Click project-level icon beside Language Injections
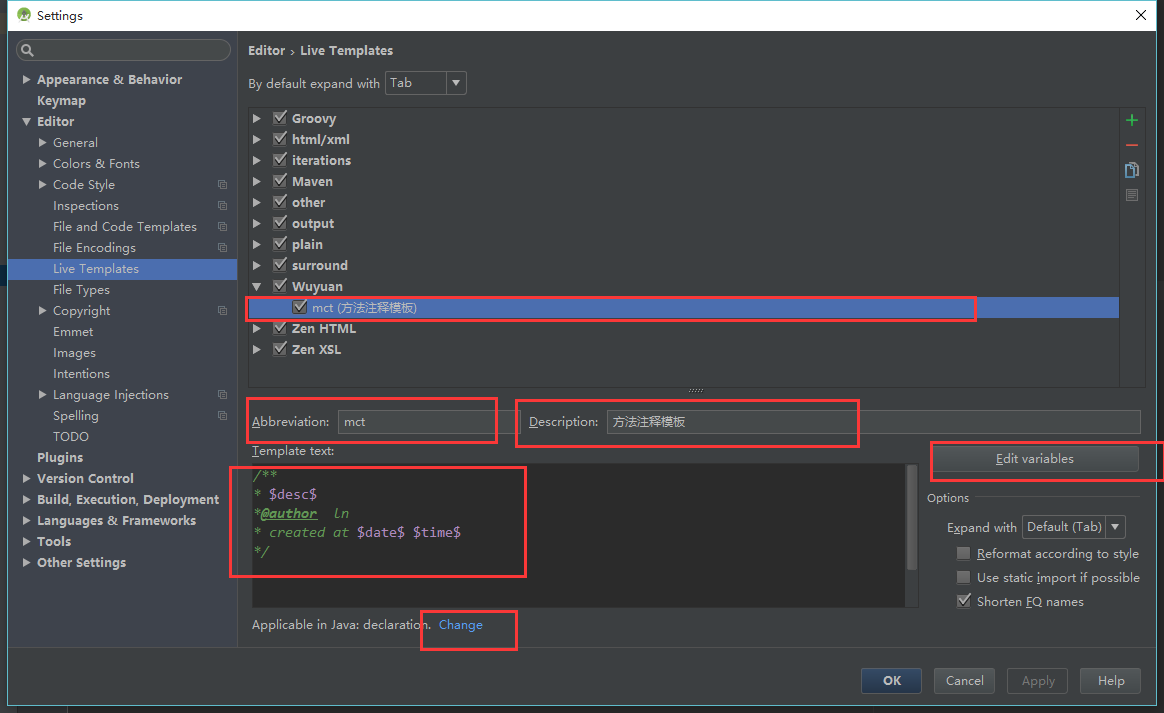 click(x=222, y=394)
